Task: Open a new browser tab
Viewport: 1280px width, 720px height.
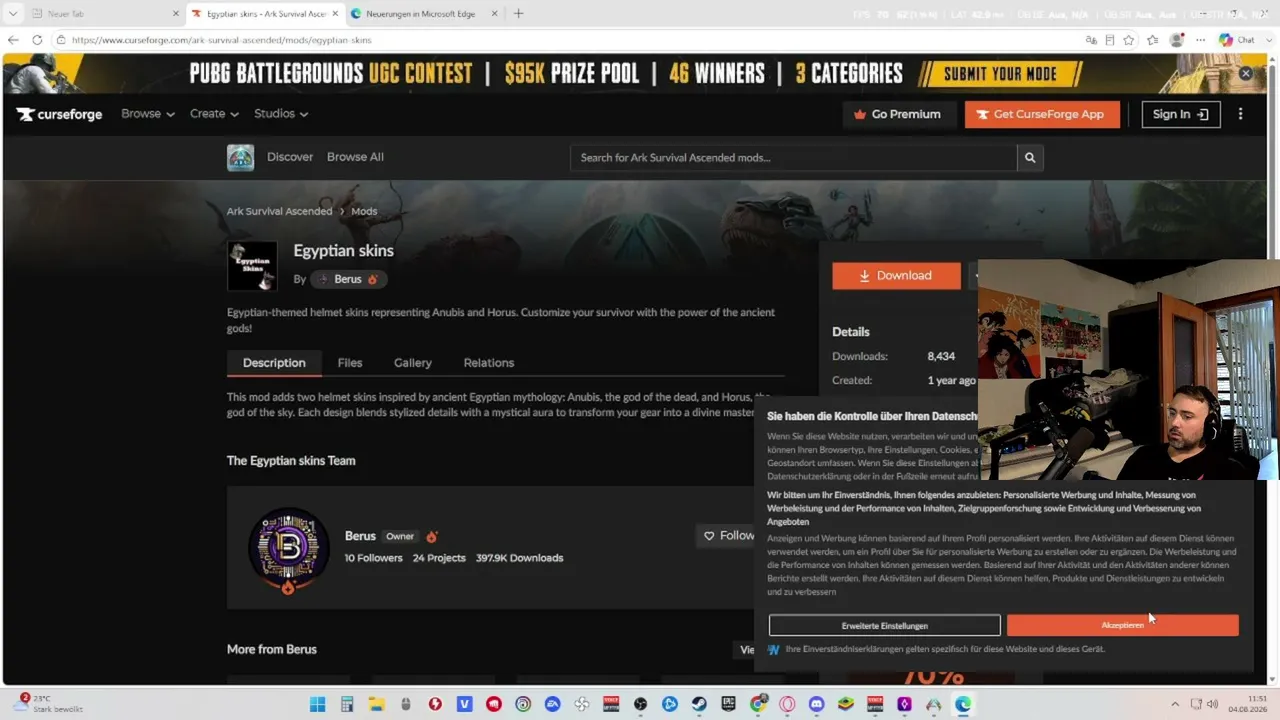Action: coord(518,14)
